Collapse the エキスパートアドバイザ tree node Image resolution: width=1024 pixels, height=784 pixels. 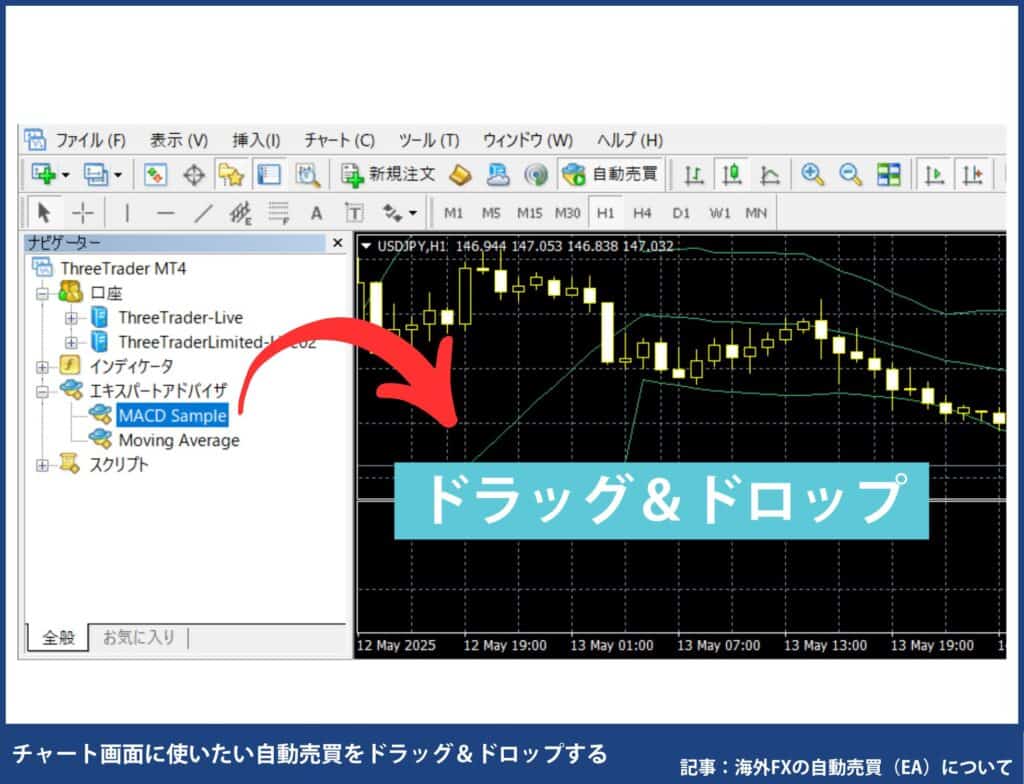(43, 391)
